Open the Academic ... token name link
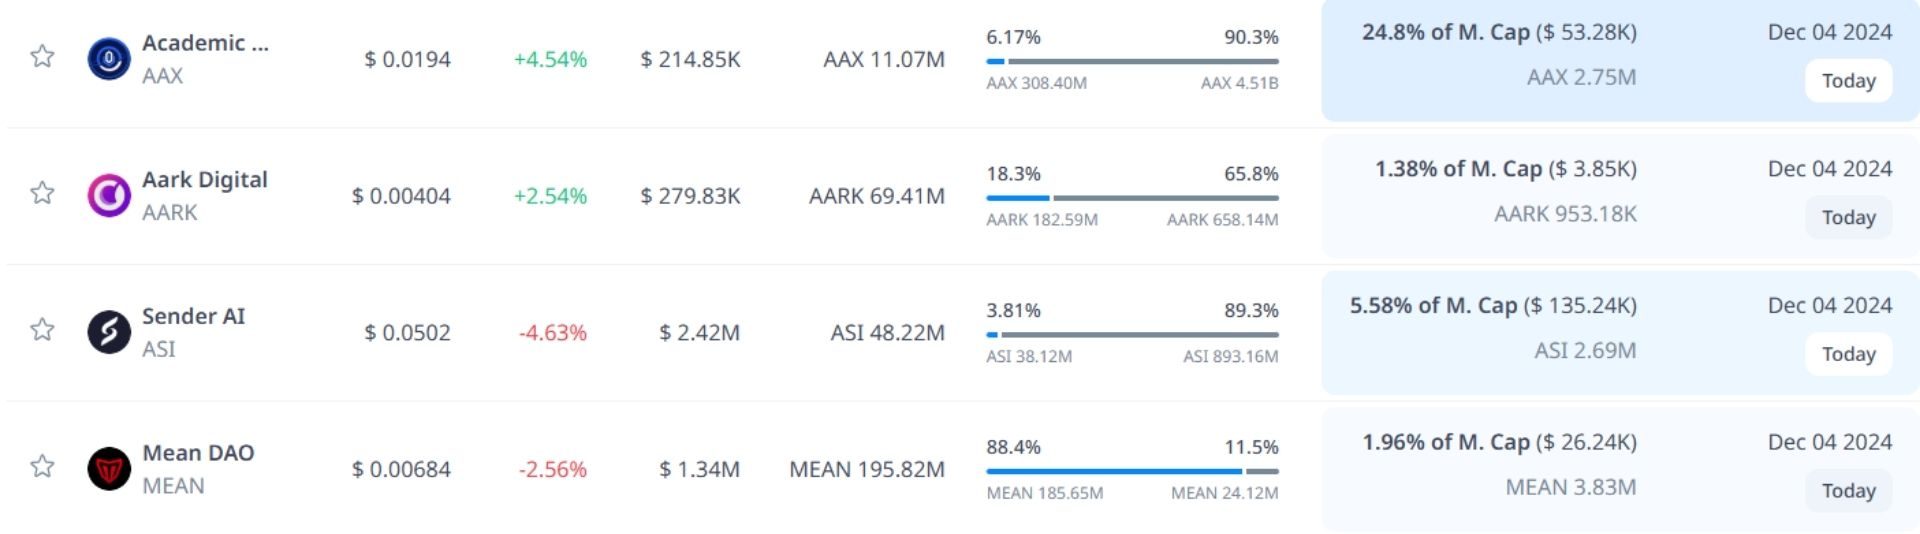 (205, 43)
